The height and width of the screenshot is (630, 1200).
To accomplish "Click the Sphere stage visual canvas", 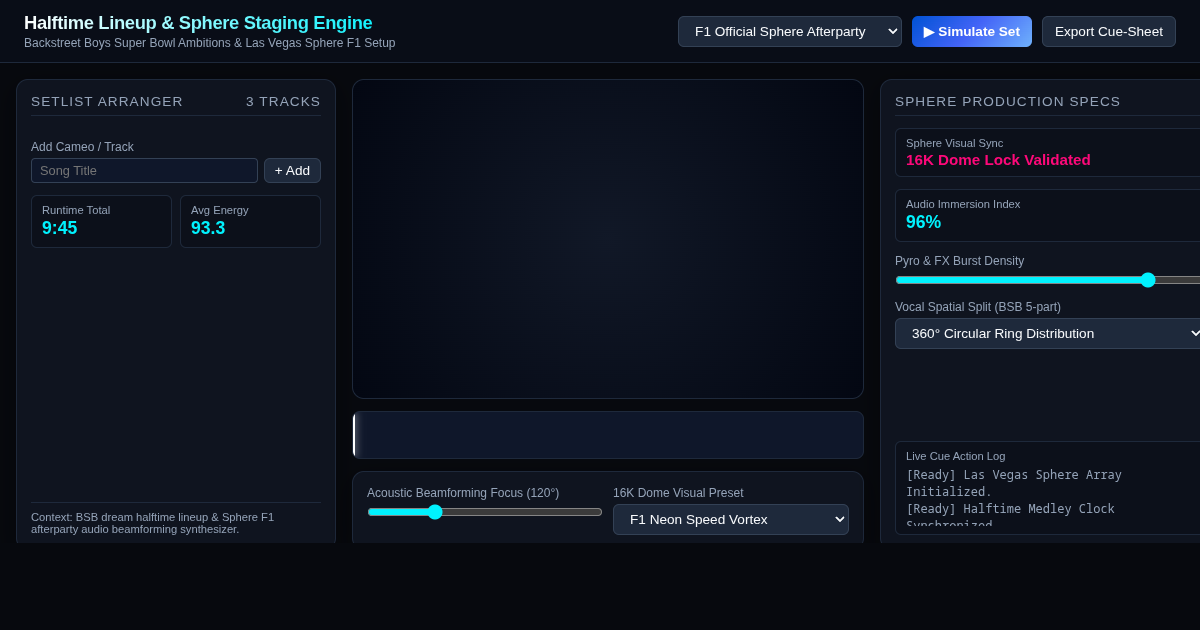I will point(608,239).
